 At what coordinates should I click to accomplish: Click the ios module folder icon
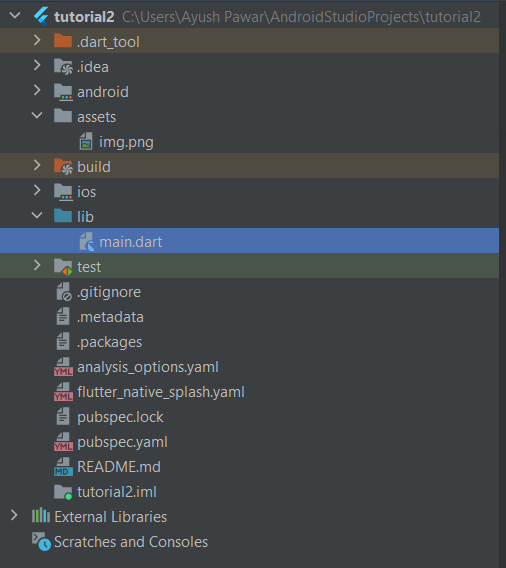click(63, 192)
